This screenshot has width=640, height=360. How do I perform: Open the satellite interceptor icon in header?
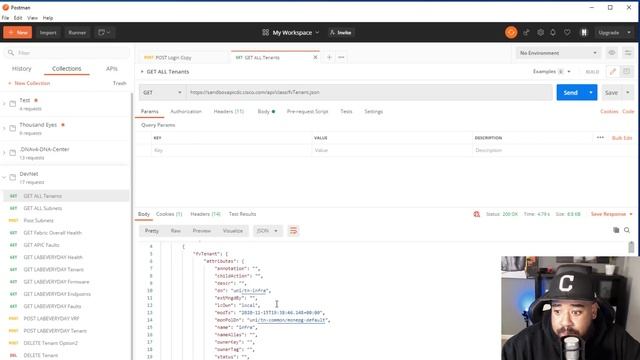(526, 32)
